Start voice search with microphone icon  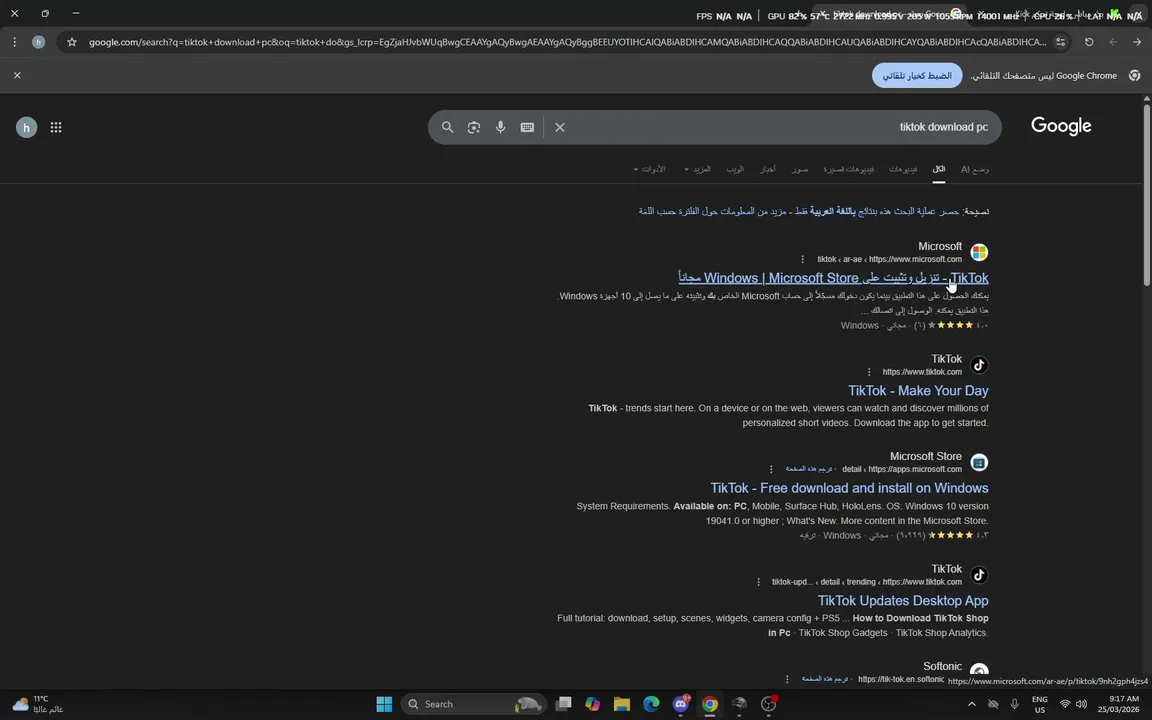500,127
